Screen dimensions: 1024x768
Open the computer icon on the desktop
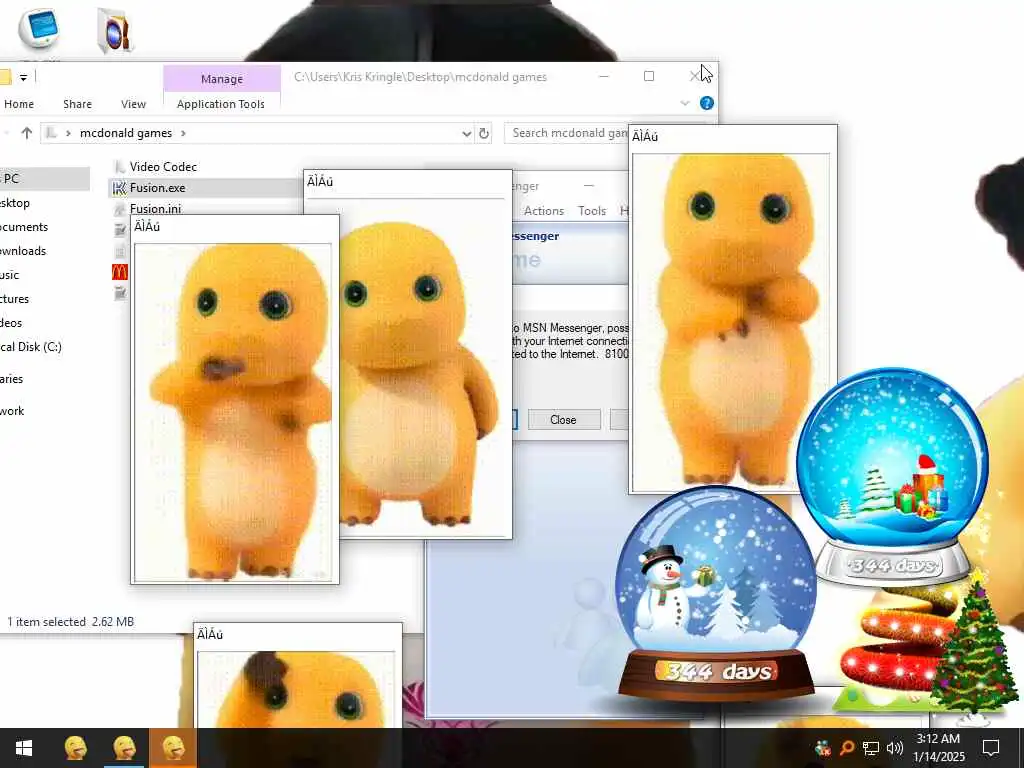[39, 28]
